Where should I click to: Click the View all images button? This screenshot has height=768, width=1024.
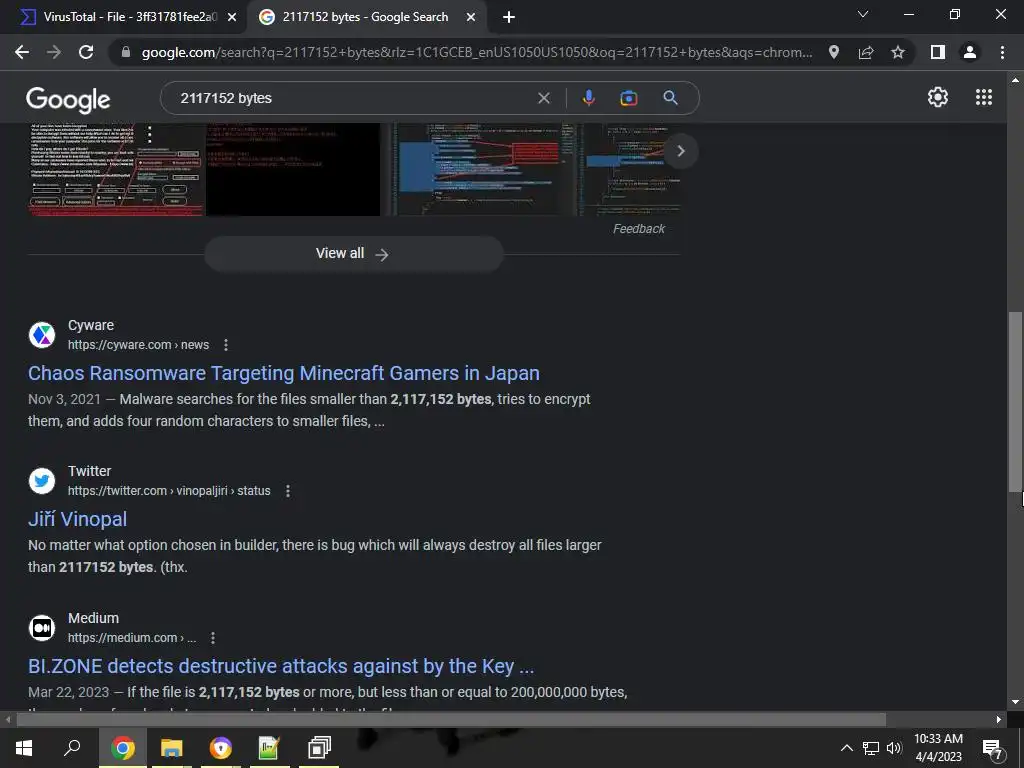(353, 253)
